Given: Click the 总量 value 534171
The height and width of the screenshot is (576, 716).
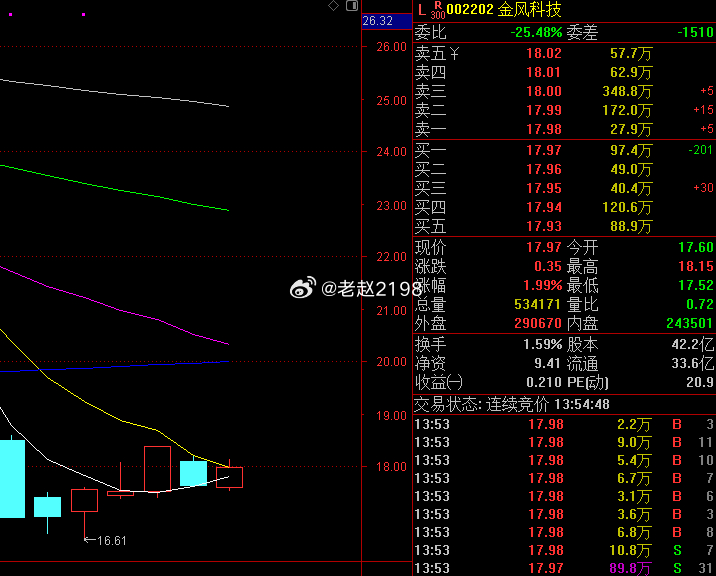Looking at the screenshot, I should click(537, 304).
